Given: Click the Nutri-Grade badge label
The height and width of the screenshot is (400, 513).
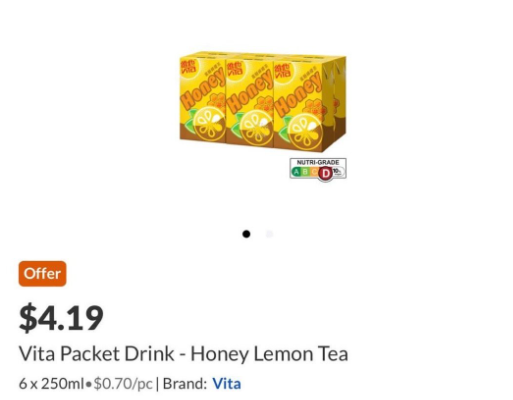Looking at the screenshot, I should [x=318, y=162].
